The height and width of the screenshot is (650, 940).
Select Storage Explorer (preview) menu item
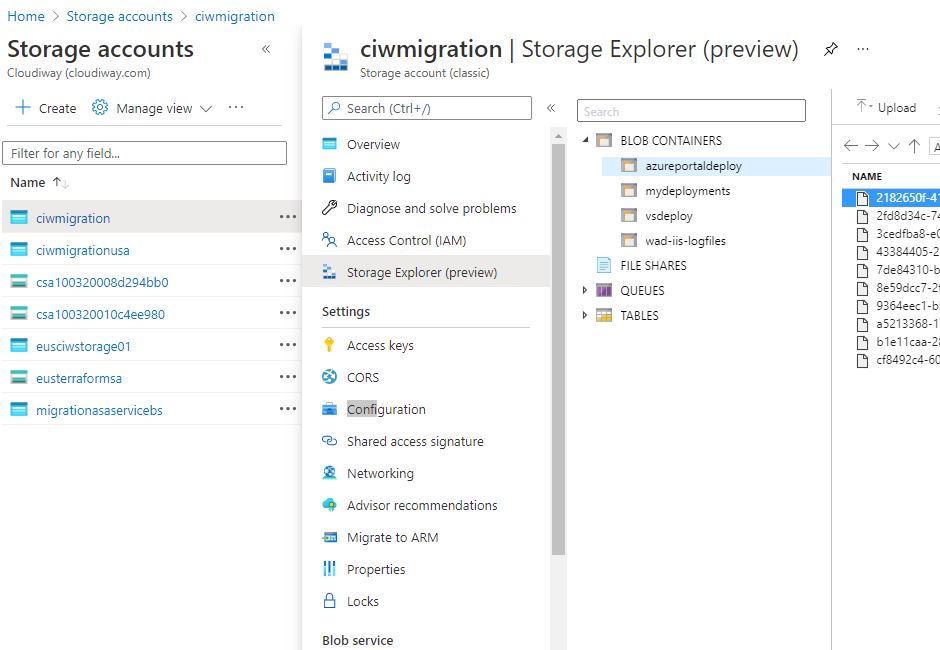click(x=426, y=272)
